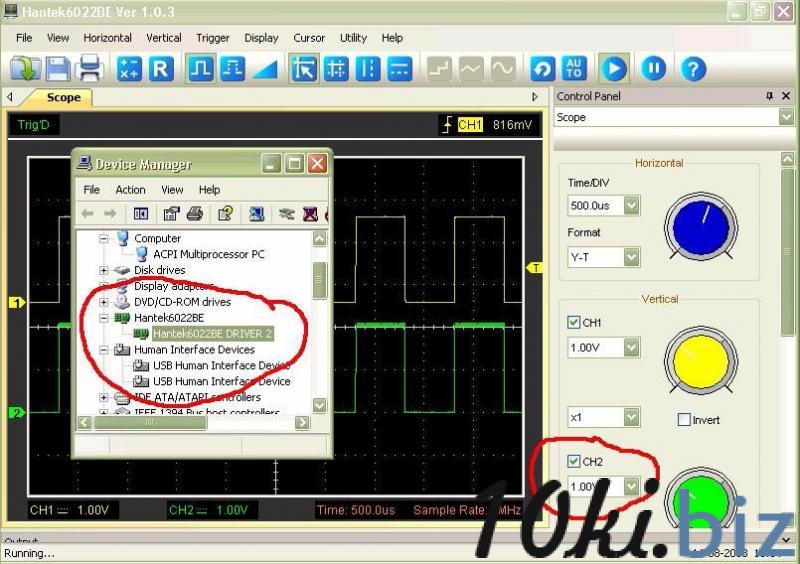Click the blue play run button
The width and height of the screenshot is (800, 564).
click(x=614, y=68)
